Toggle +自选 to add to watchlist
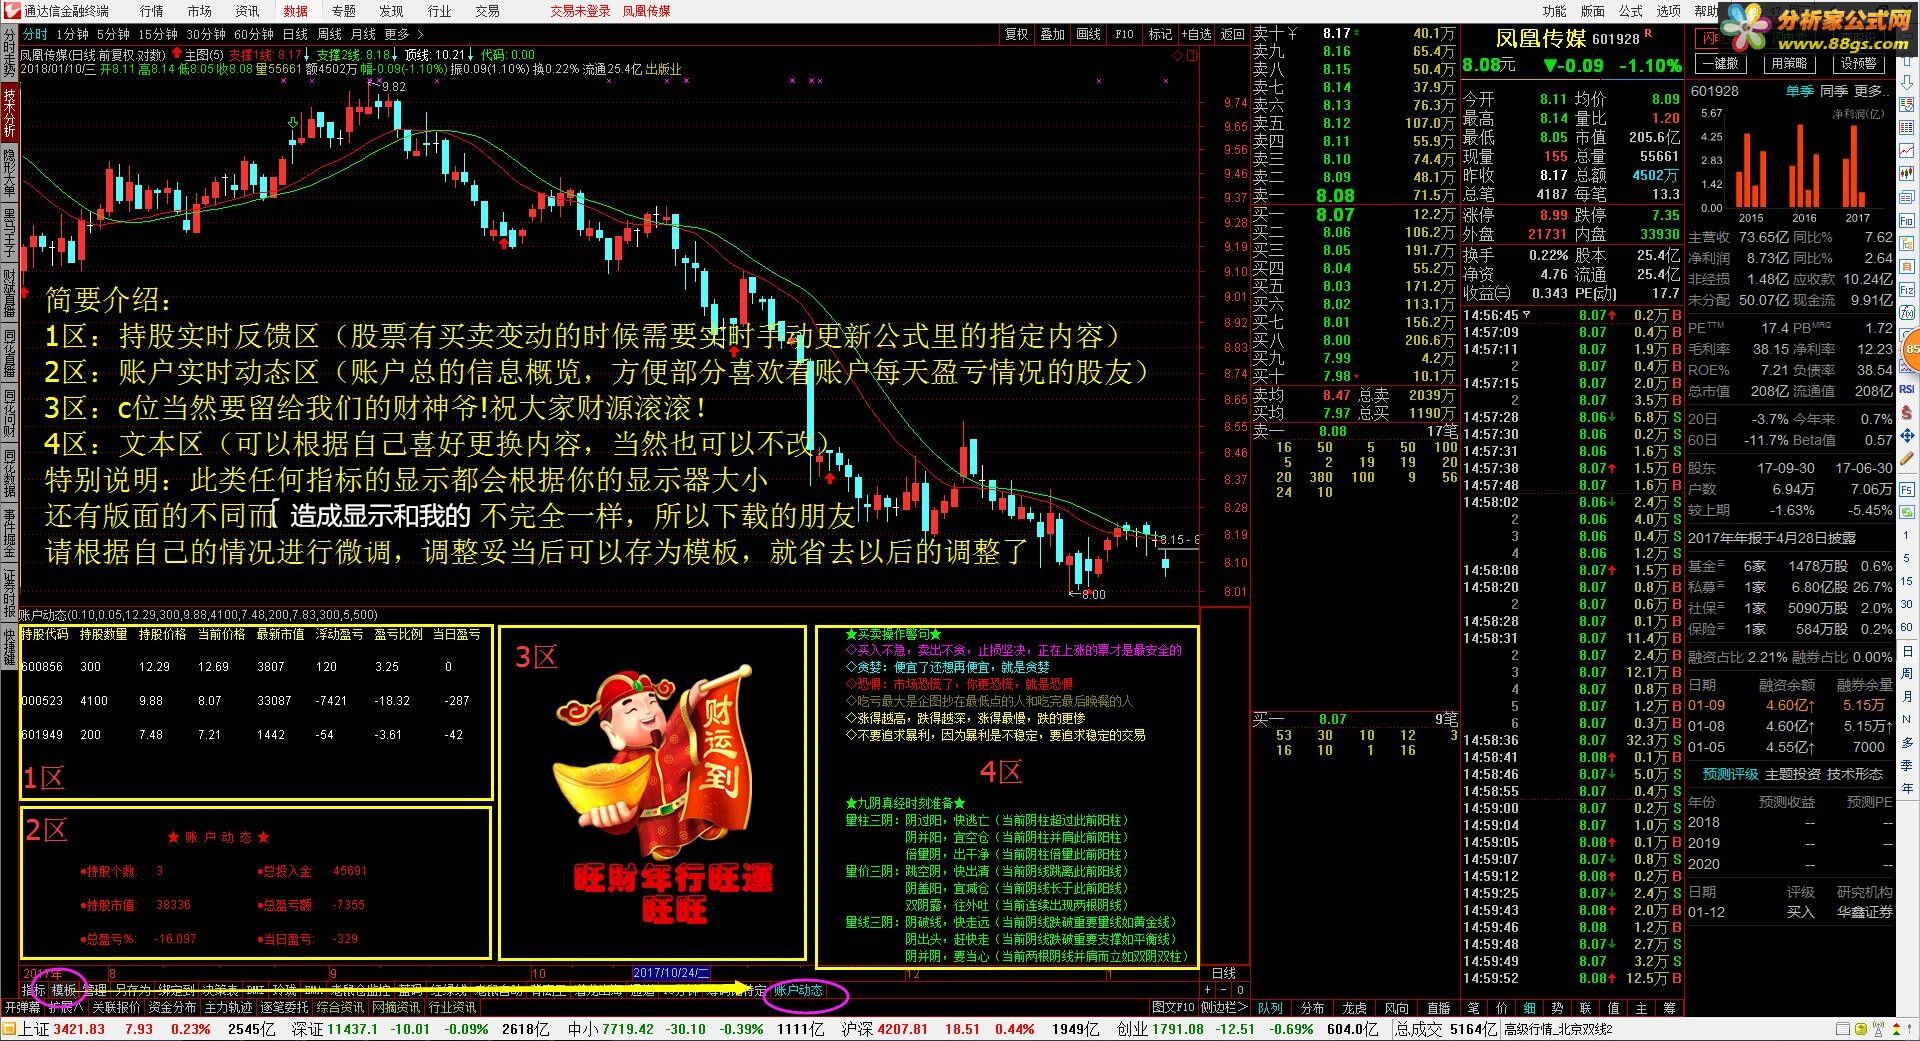Image resolution: width=1920 pixels, height=1041 pixels. [x=1197, y=34]
